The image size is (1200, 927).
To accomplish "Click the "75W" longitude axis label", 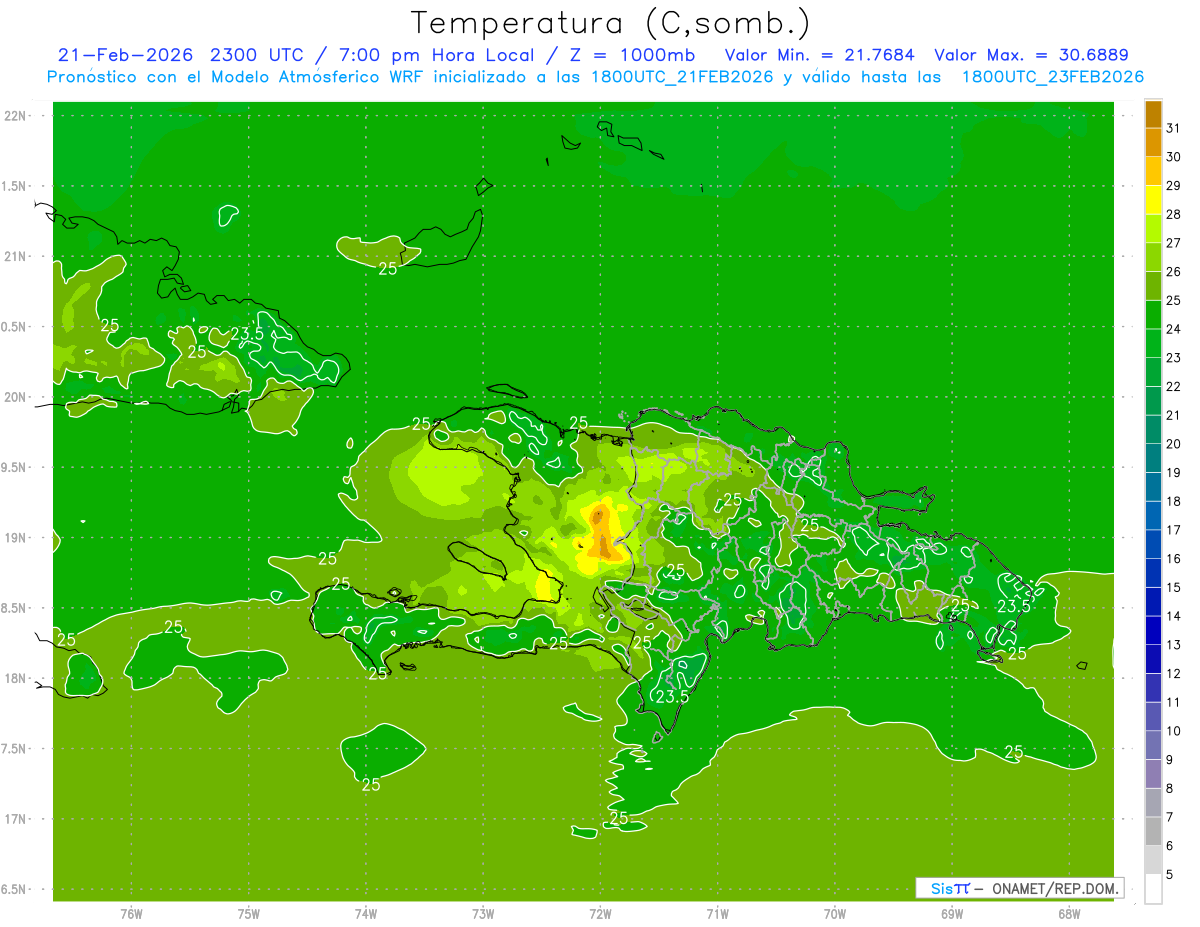I will click(x=248, y=914).
